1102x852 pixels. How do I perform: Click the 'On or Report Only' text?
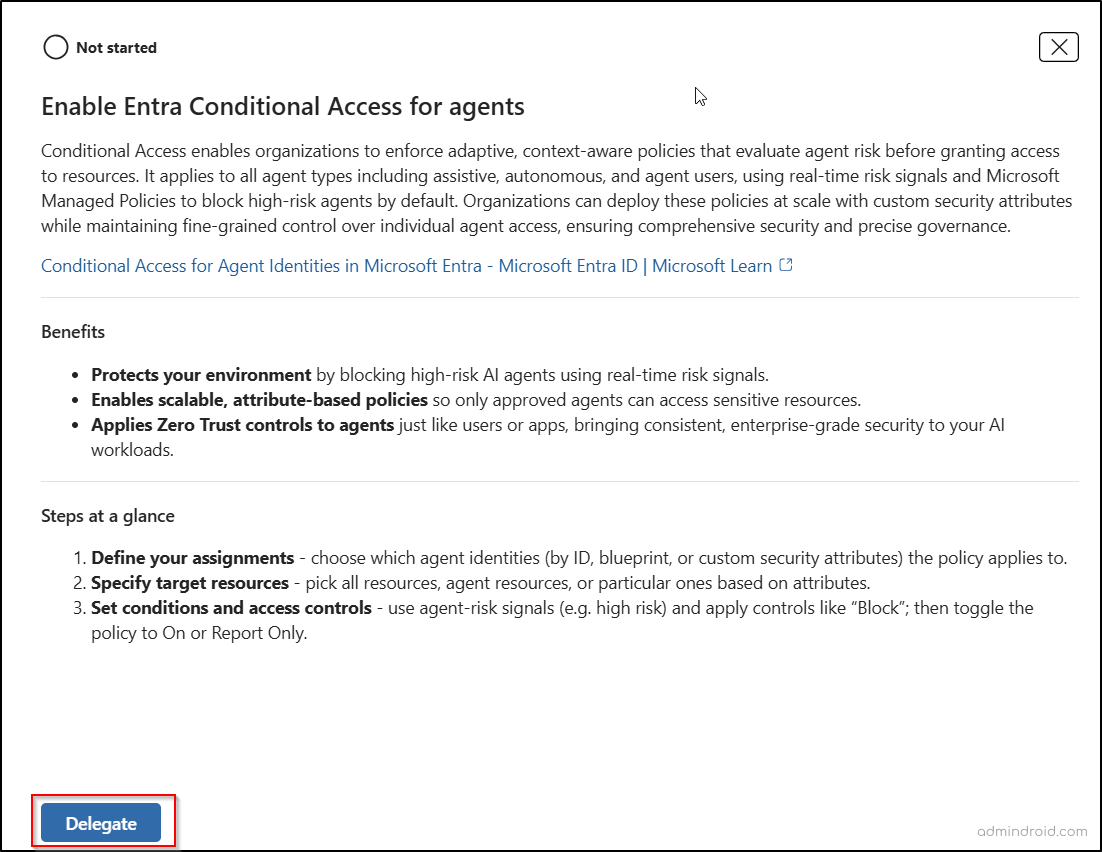tap(234, 632)
